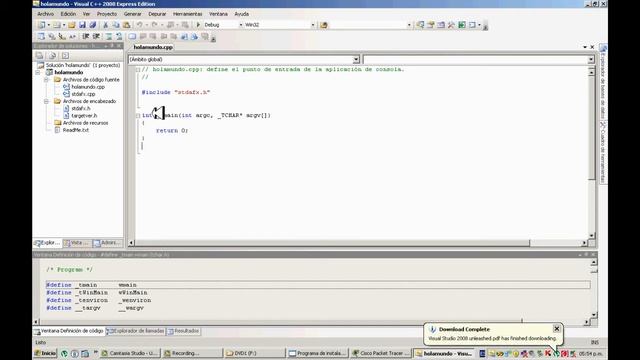Image resolution: width=640 pixels, height=360 pixels.
Task: Click the Undo arrow icon
Action: pos(140,25)
